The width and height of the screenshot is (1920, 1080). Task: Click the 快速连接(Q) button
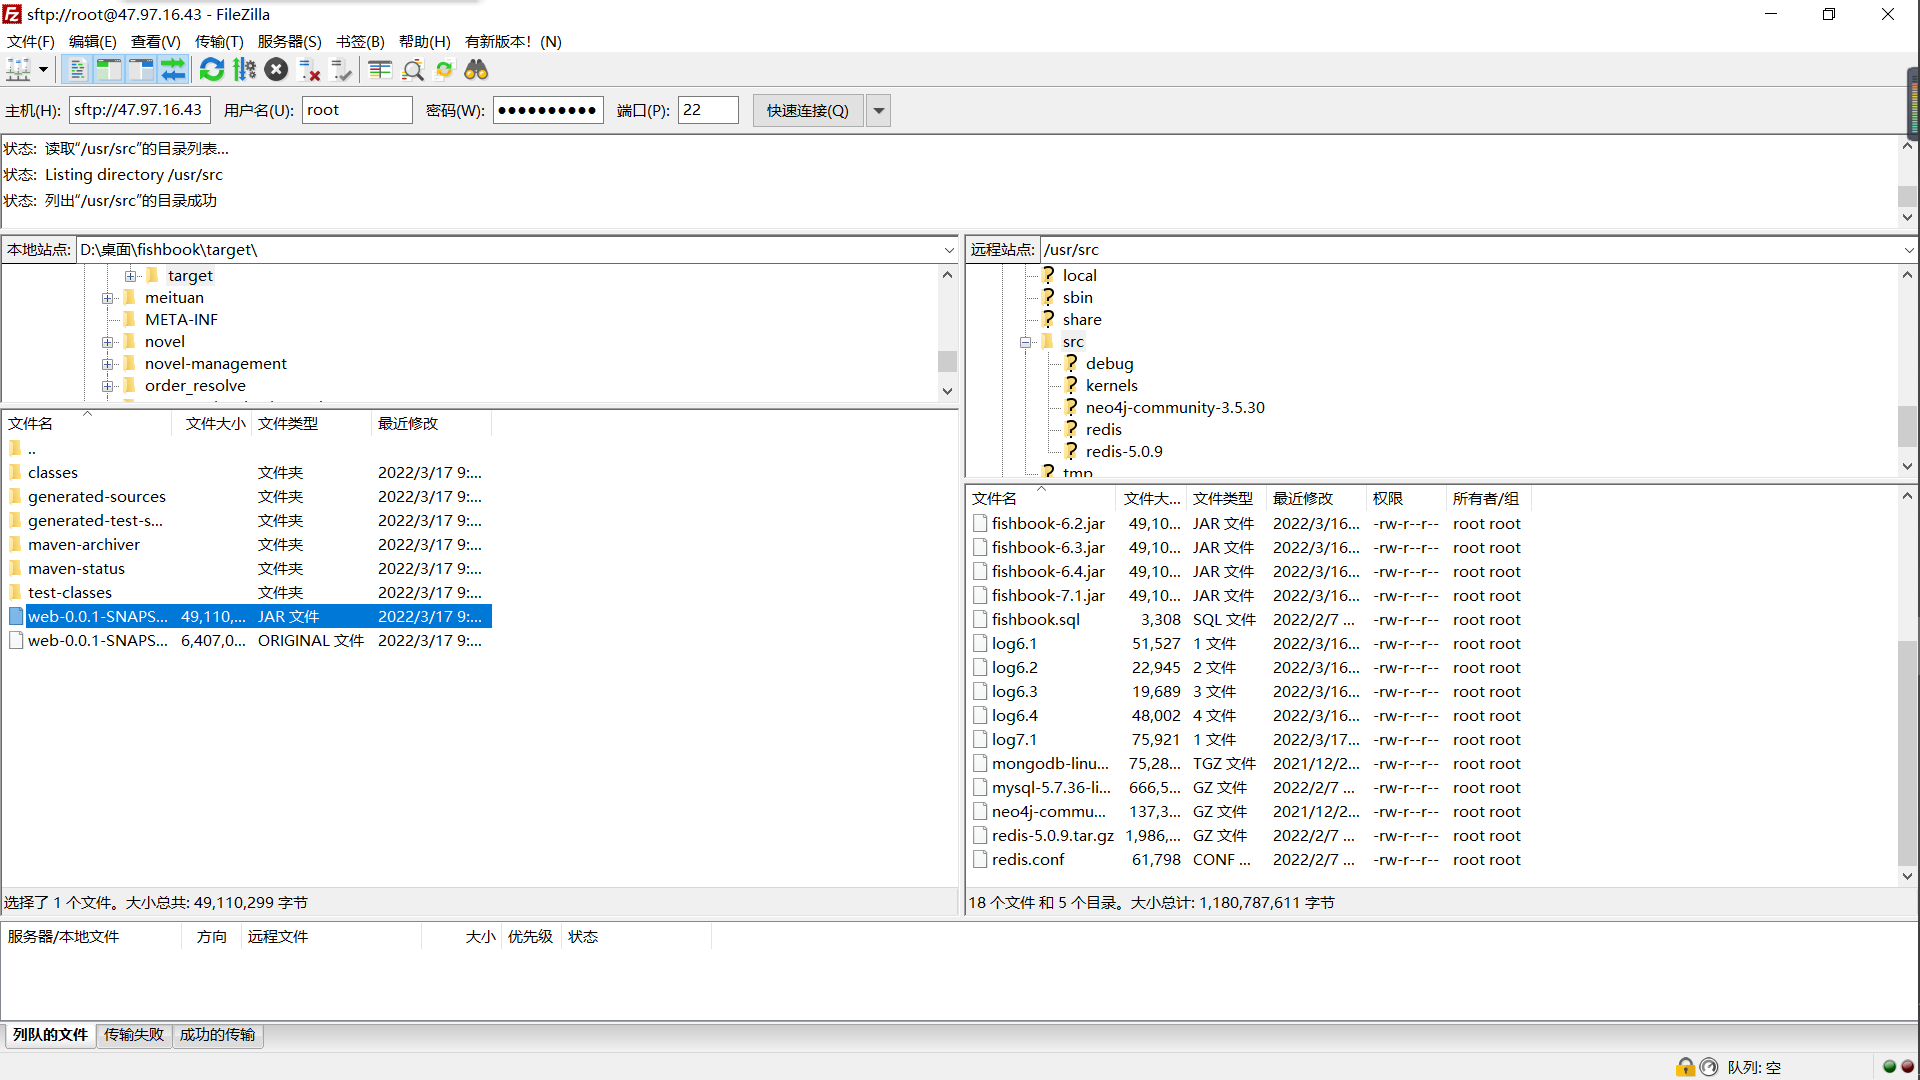coord(807,111)
